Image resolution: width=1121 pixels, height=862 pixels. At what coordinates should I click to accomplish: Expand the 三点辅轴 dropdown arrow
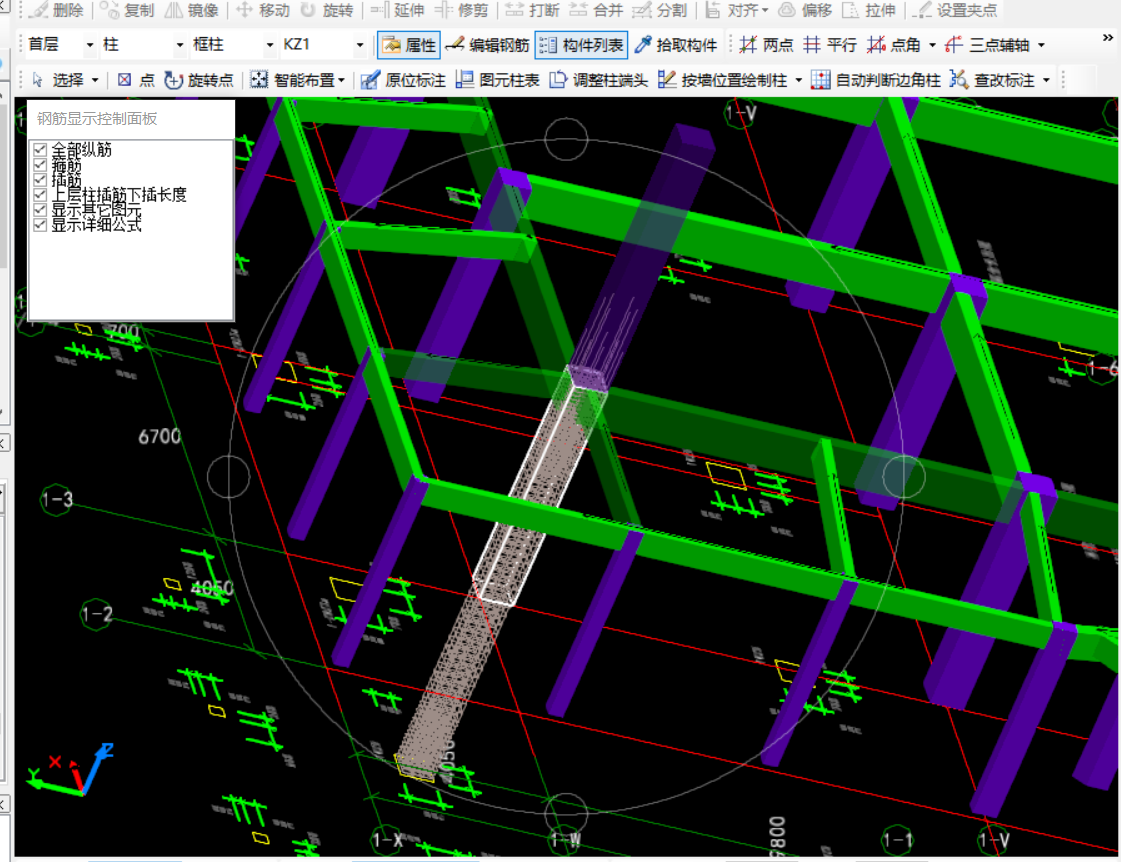coord(1041,45)
